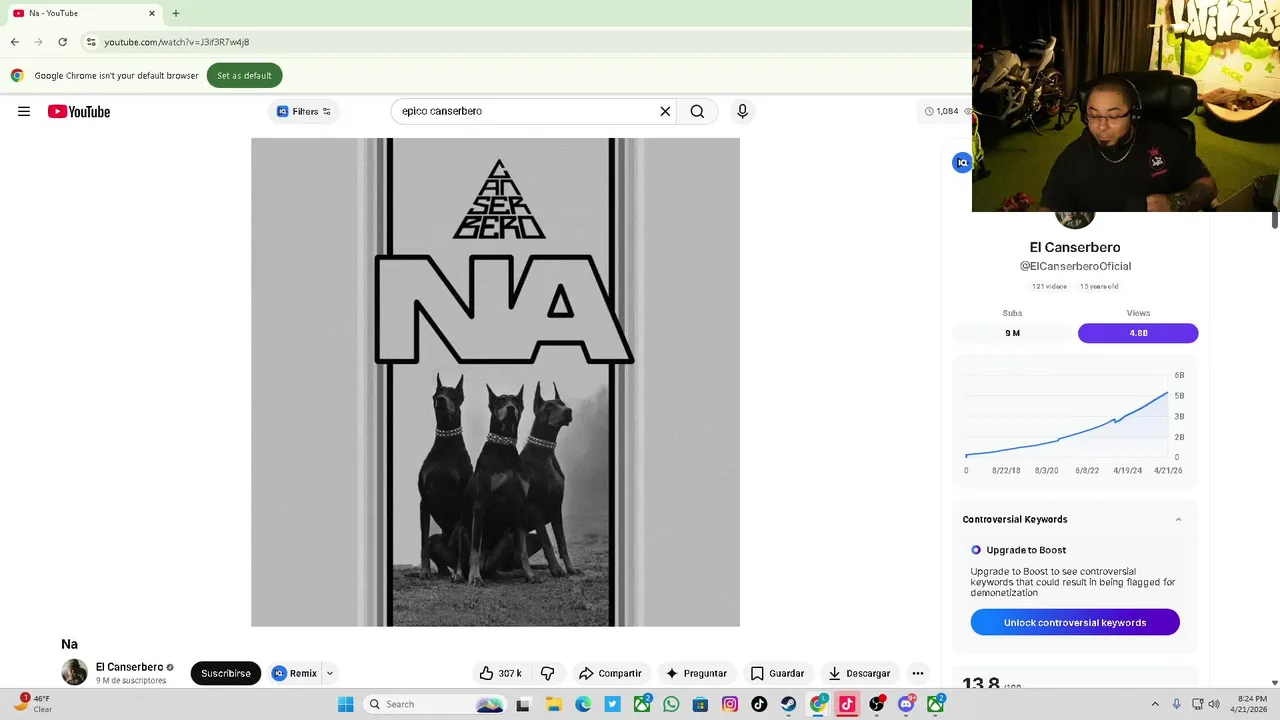View site information icon in address bar
Image resolution: width=1280 pixels, height=720 pixels.
(x=91, y=42)
